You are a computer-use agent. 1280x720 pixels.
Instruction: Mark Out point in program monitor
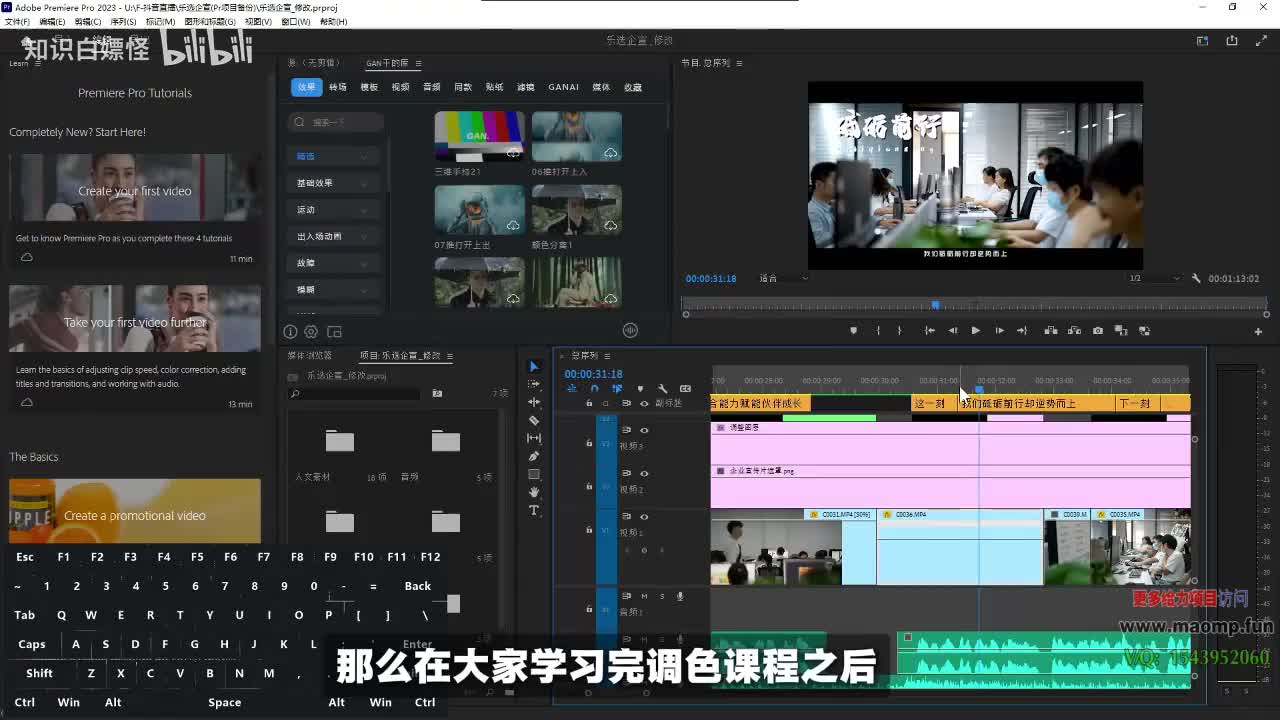click(900, 331)
